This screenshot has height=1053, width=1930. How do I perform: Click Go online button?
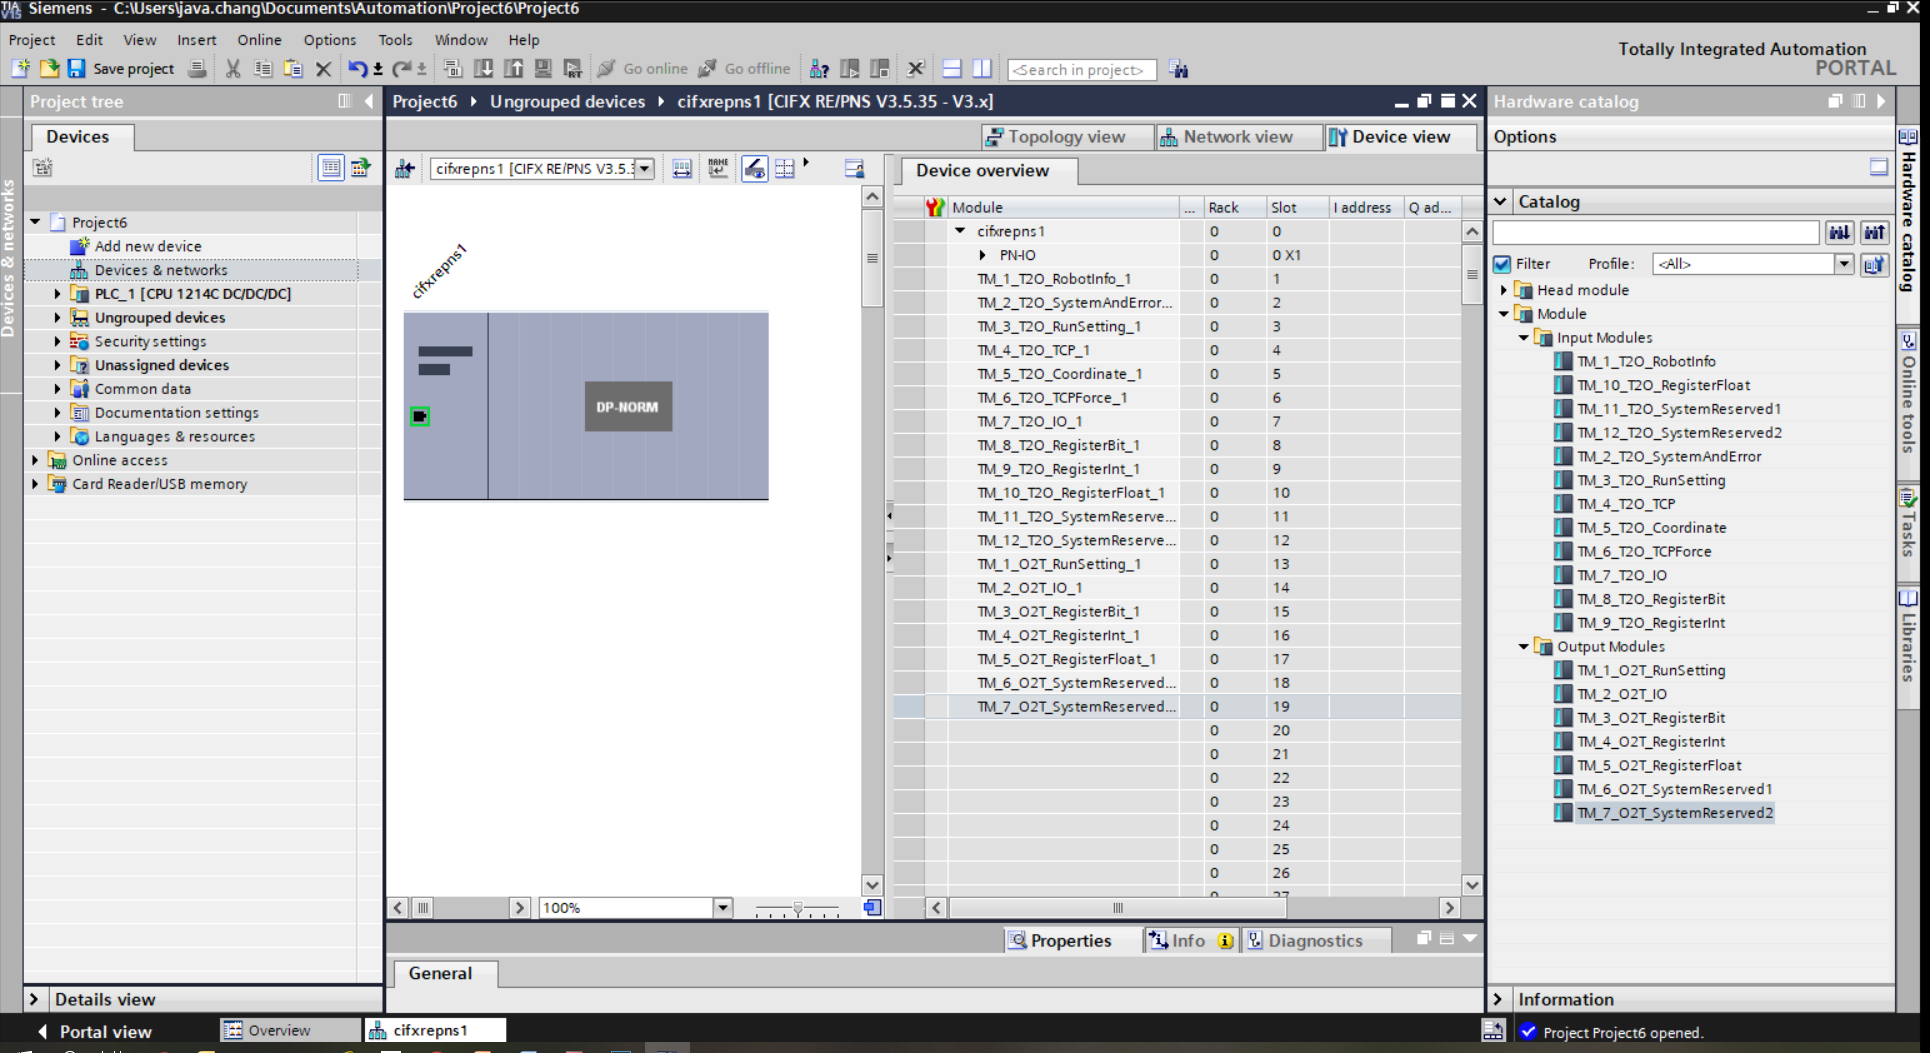(643, 69)
